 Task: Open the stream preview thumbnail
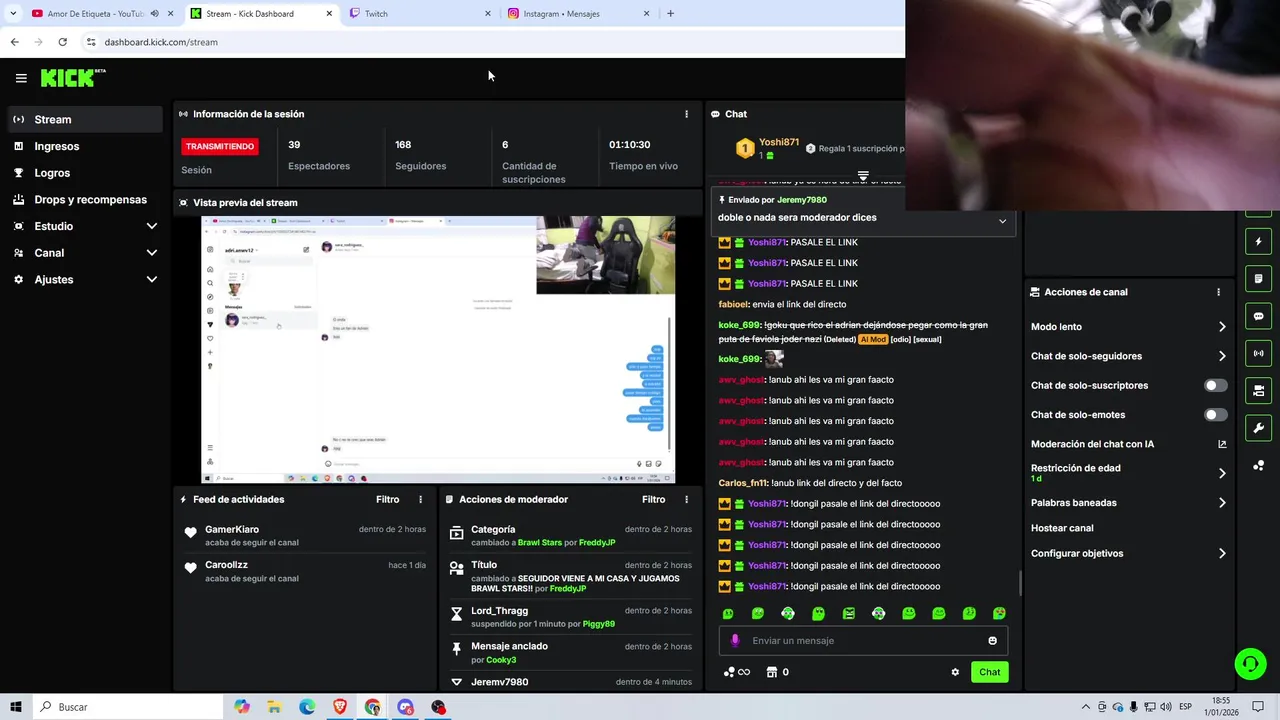point(438,350)
